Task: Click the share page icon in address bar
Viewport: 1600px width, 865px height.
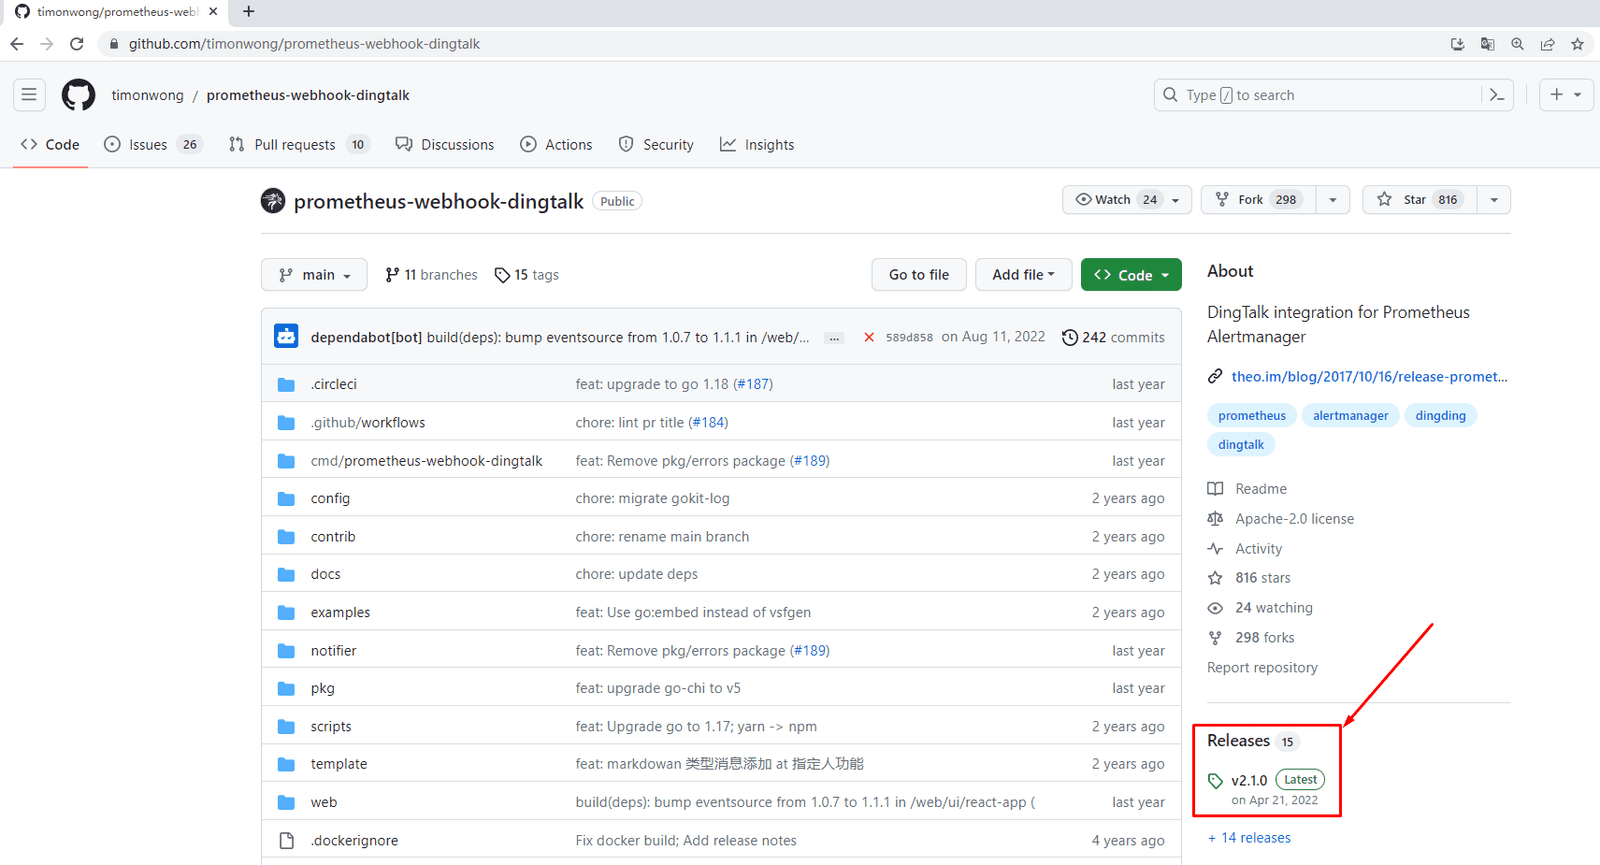Action: click(1548, 44)
